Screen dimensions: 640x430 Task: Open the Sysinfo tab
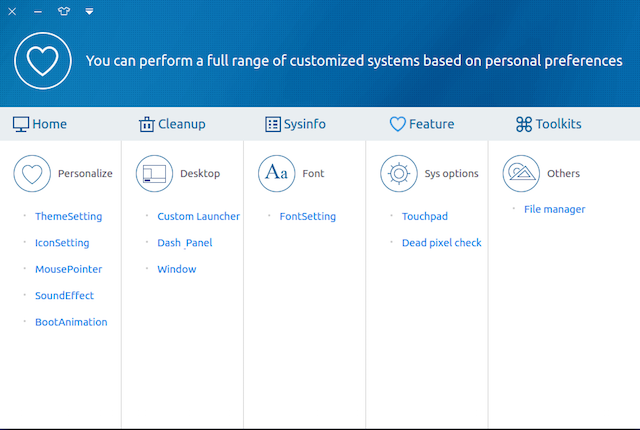pyautogui.click(x=295, y=124)
